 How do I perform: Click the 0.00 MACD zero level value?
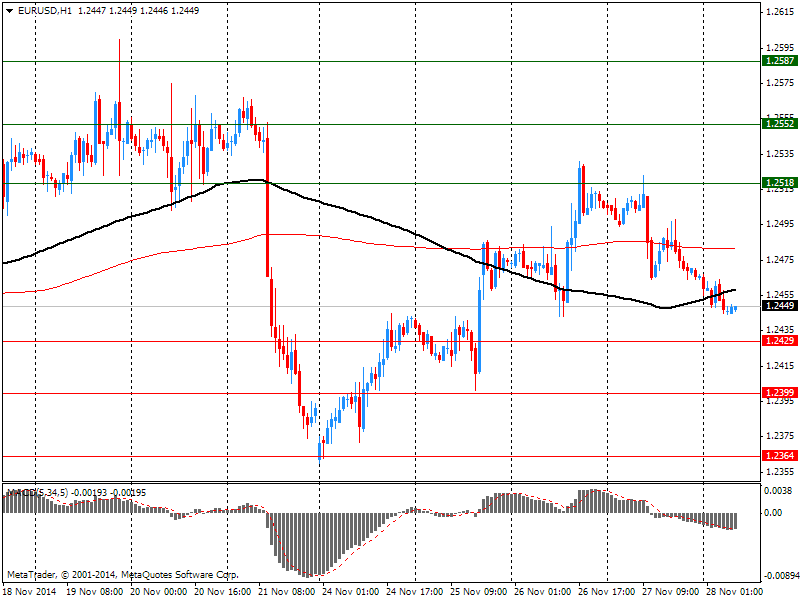[773, 513]
